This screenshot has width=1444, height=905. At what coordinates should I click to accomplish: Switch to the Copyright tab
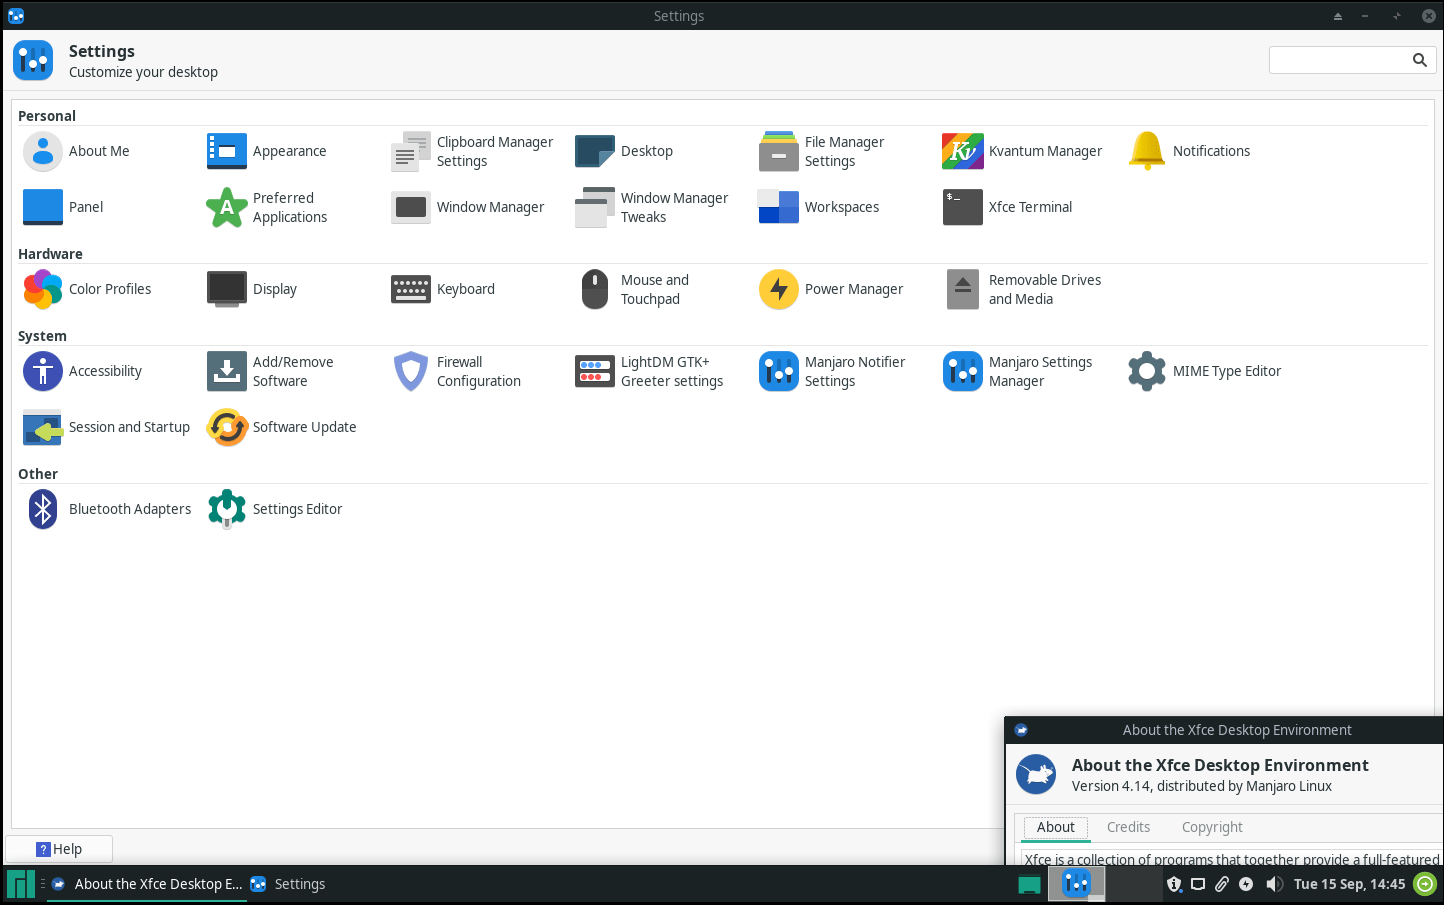click(1212, 827)
